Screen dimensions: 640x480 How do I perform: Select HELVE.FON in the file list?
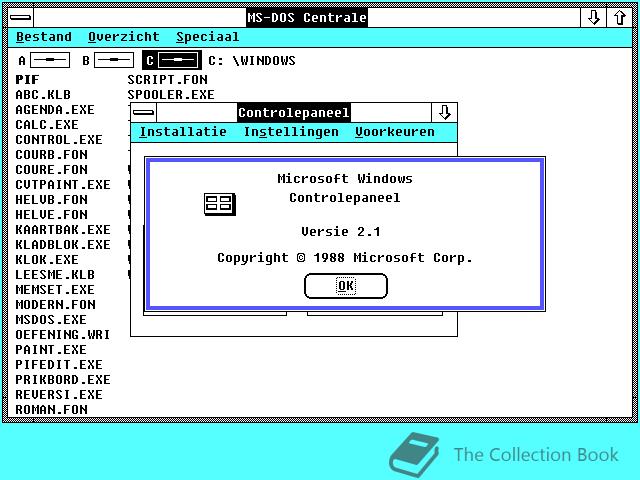pyautogui.click(x=51, y=215)
